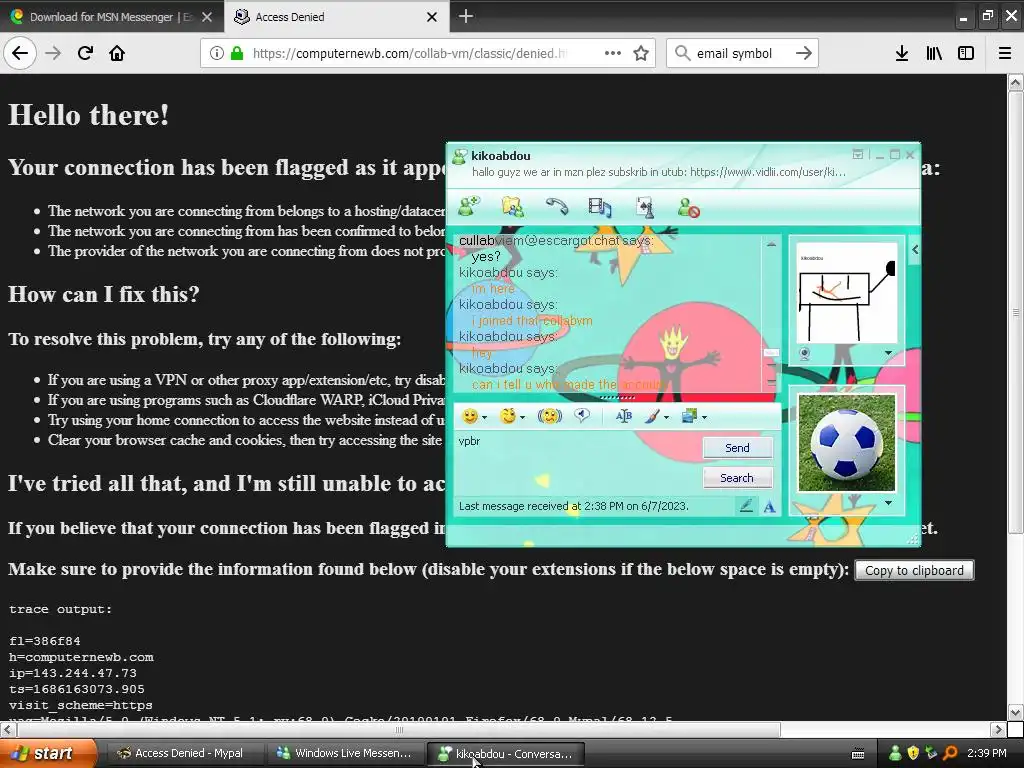Submit the email symbol search arrow
Viewport: 1024px width, 768px height.
point(803,54)
